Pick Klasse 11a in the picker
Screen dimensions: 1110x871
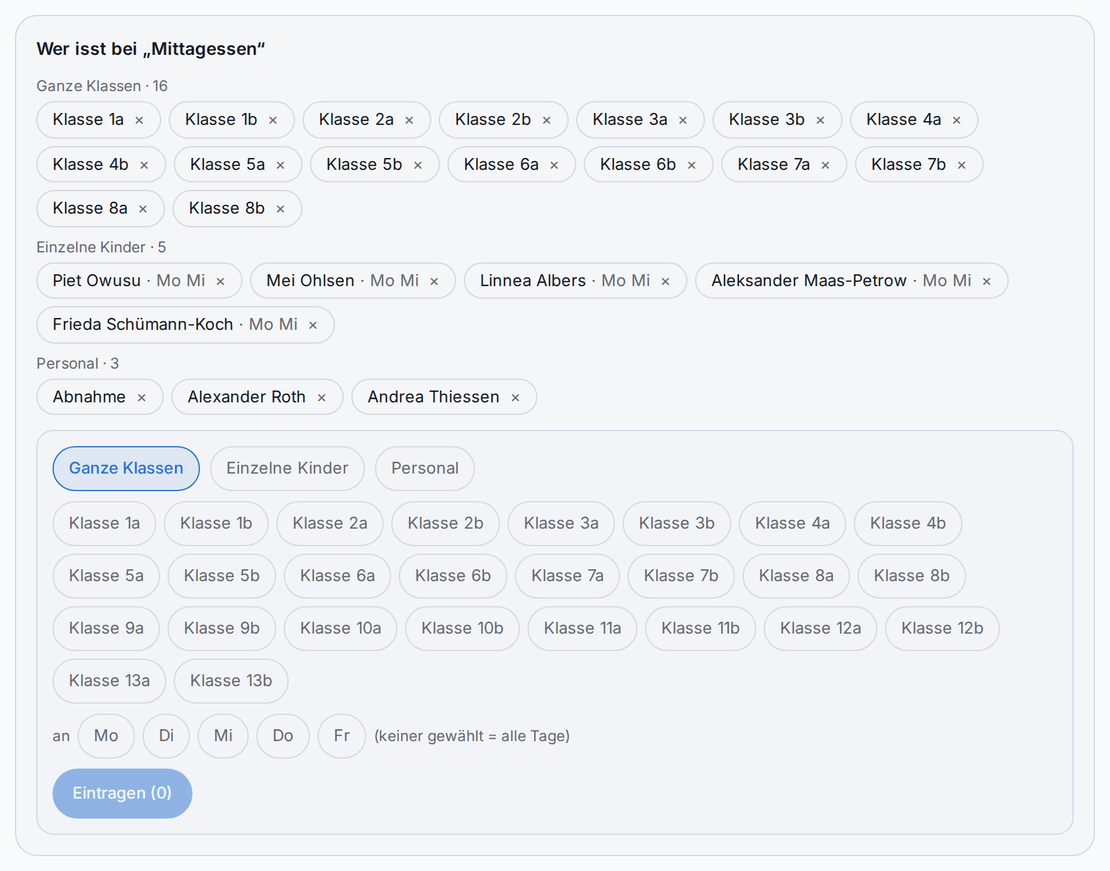coord(583,628)
